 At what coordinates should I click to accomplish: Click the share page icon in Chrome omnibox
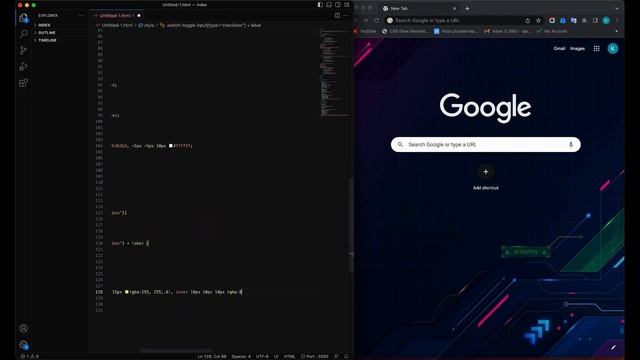527,20
